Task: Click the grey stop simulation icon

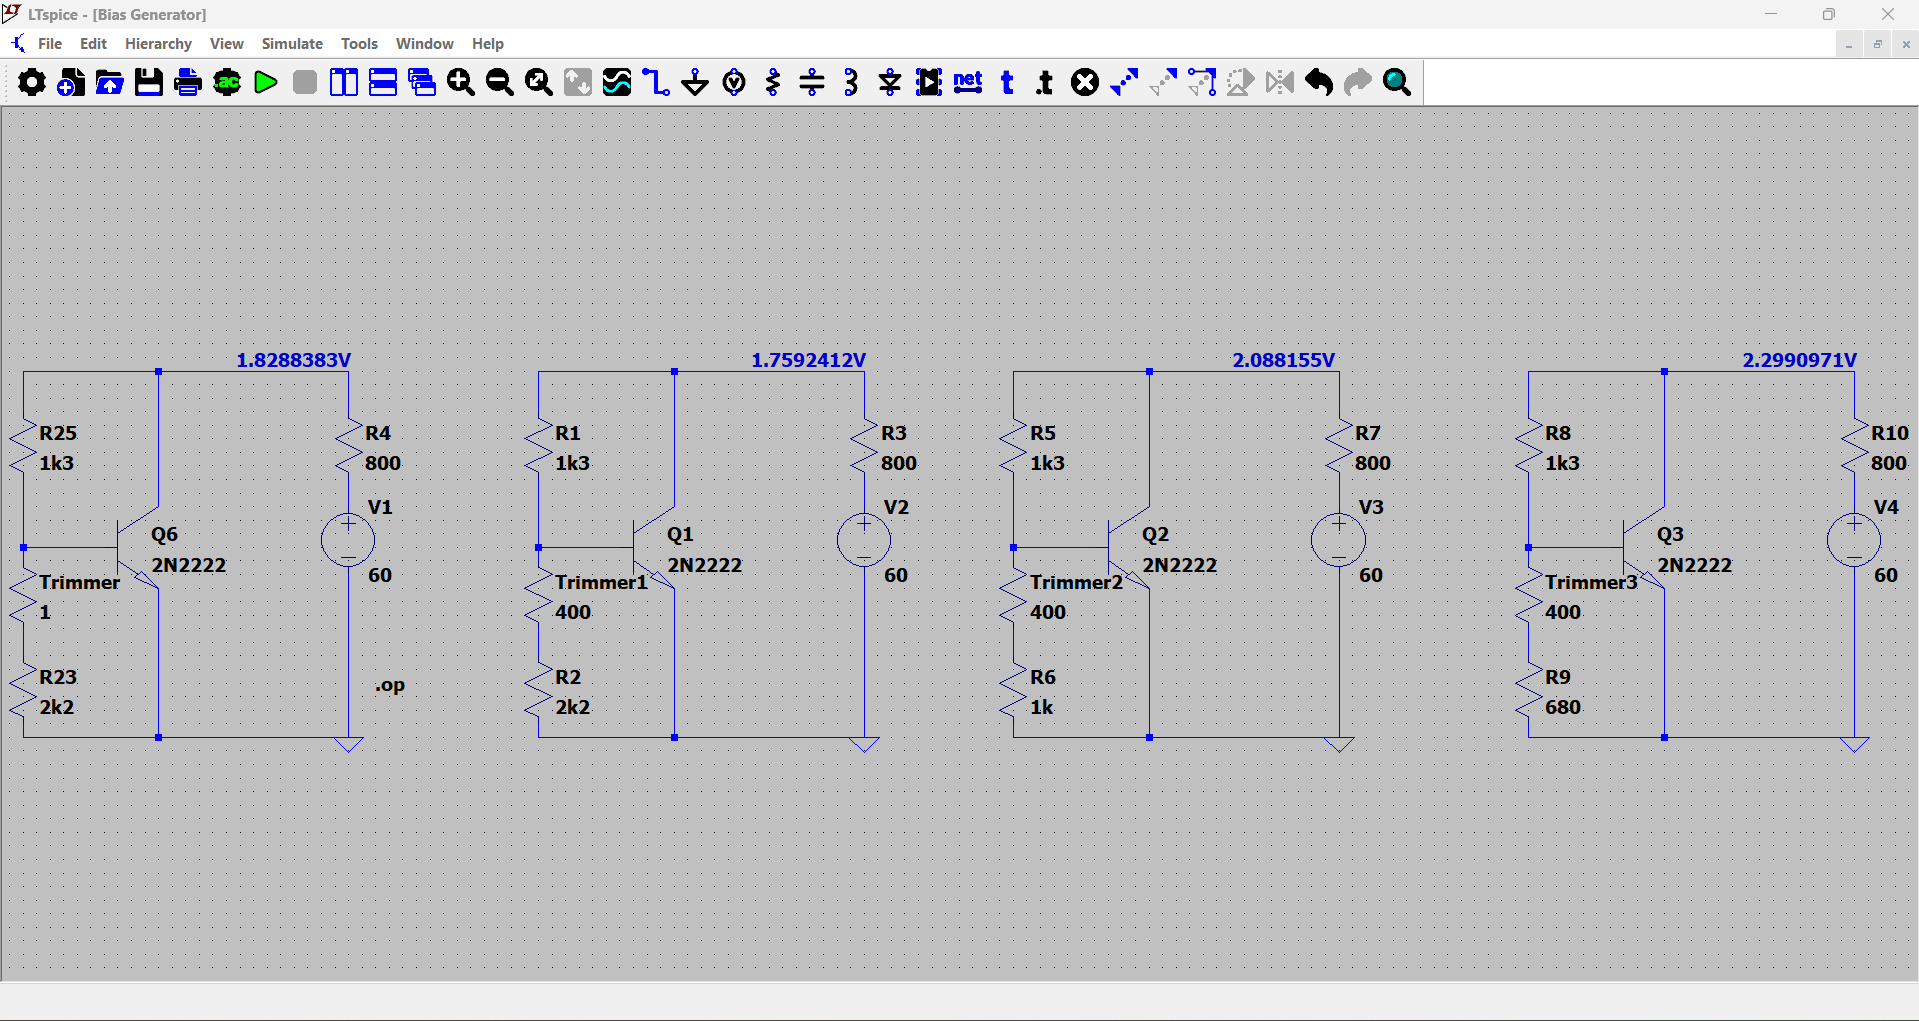Action: point(305,82)
